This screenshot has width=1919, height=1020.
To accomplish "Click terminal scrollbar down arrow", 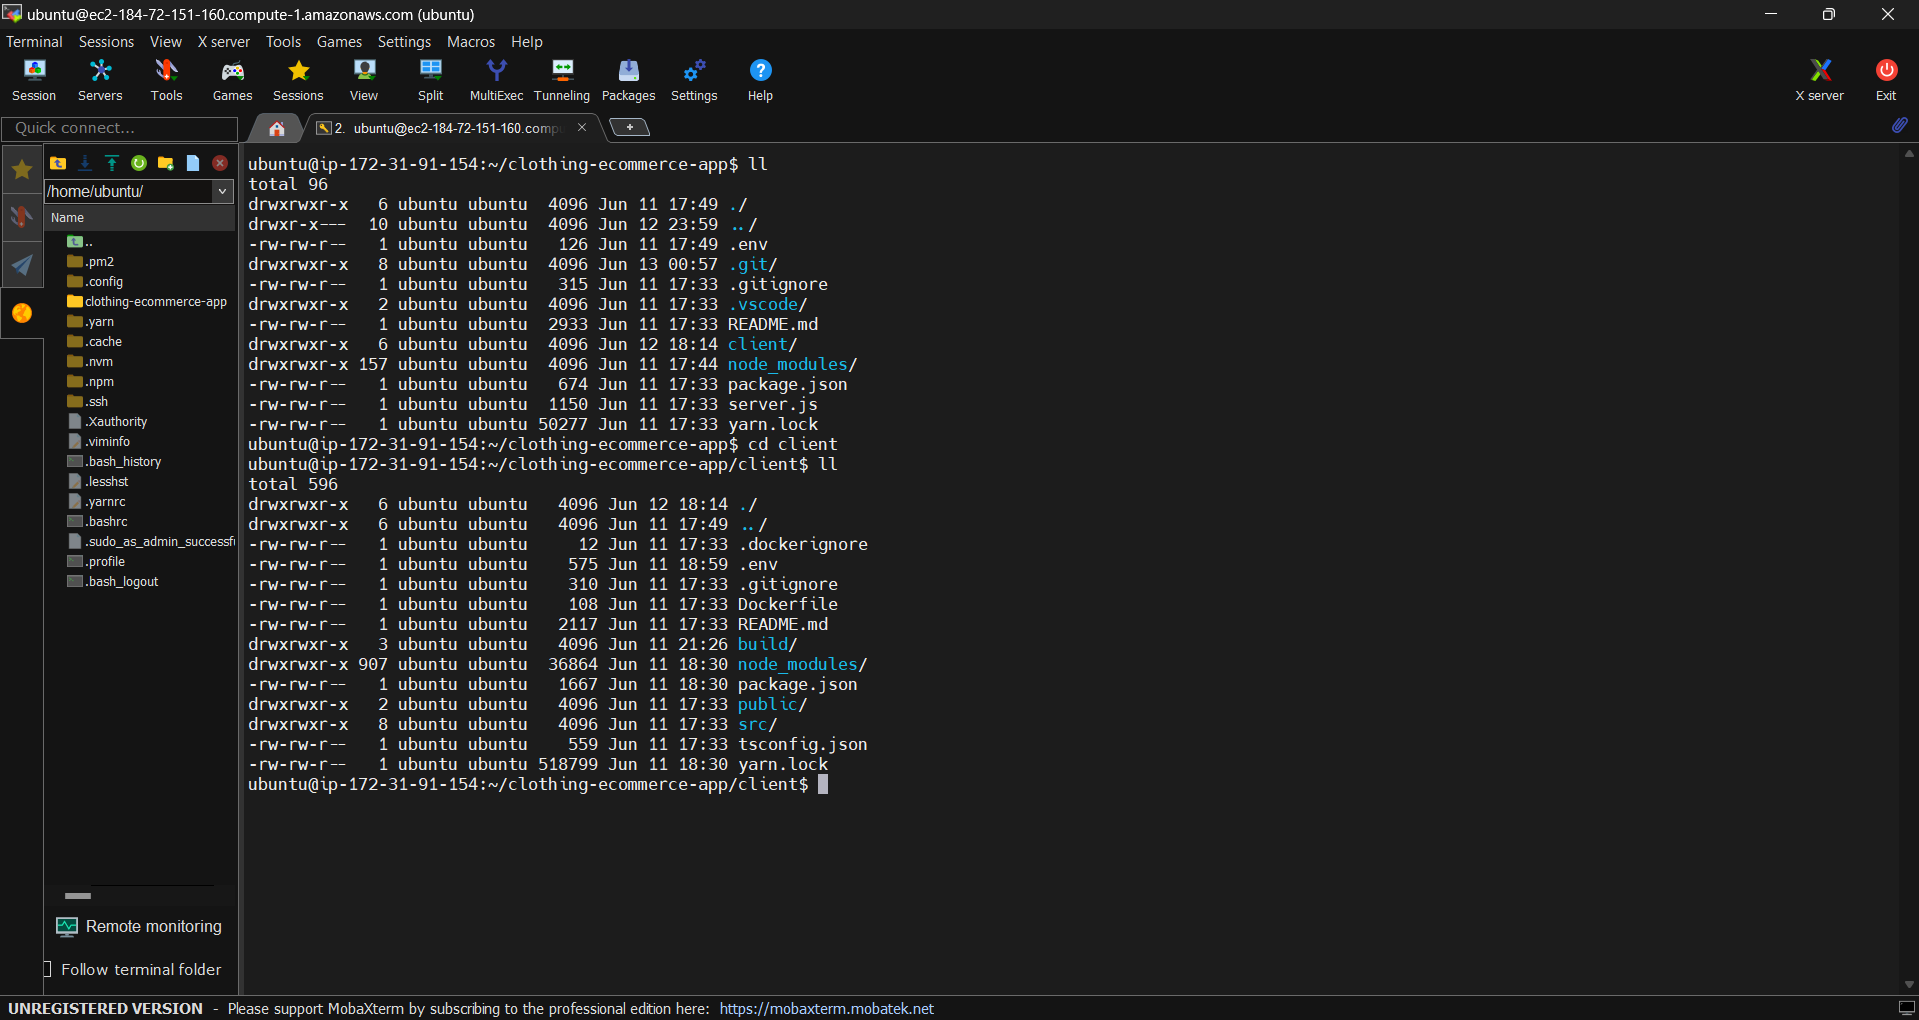I will (1909, 985).
